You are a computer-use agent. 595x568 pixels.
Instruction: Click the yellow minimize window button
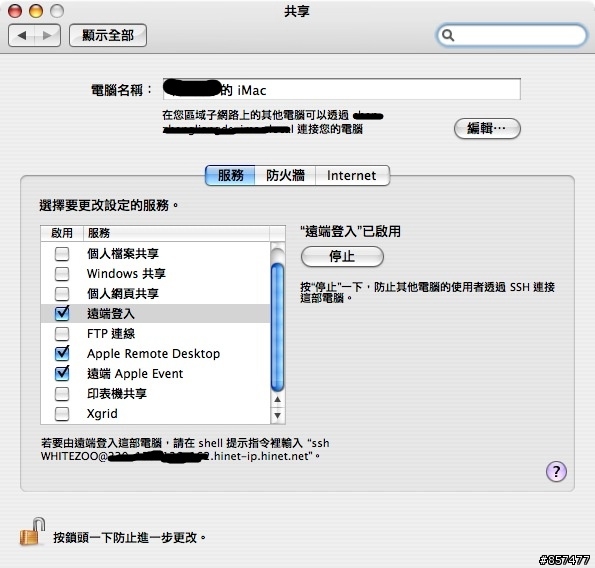(x=36, y=11)
